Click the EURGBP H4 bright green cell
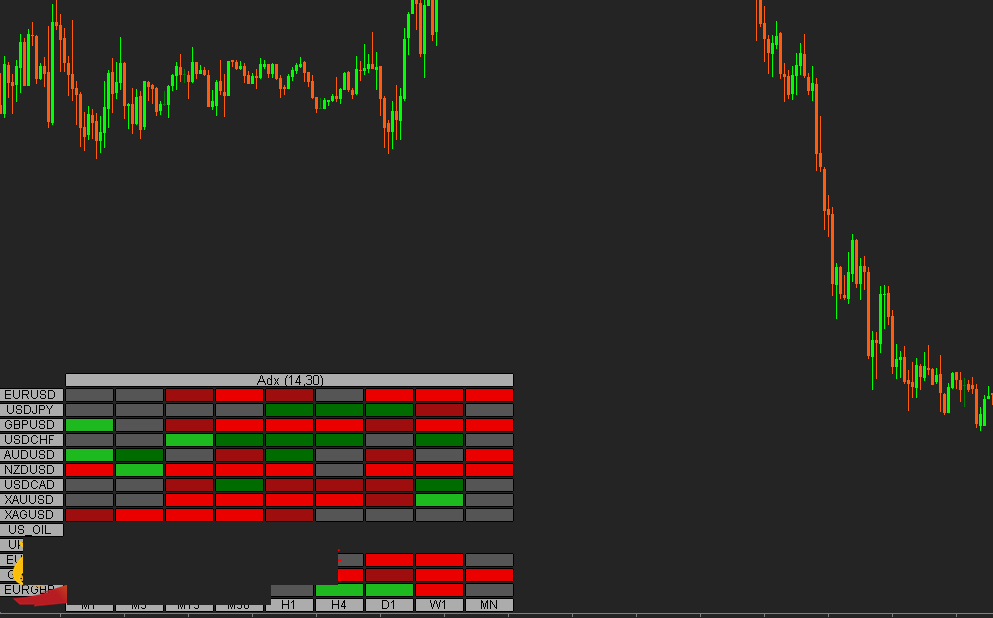Viewport: 993px width, 618px height. pyautogui.click(x=339, y=590)
